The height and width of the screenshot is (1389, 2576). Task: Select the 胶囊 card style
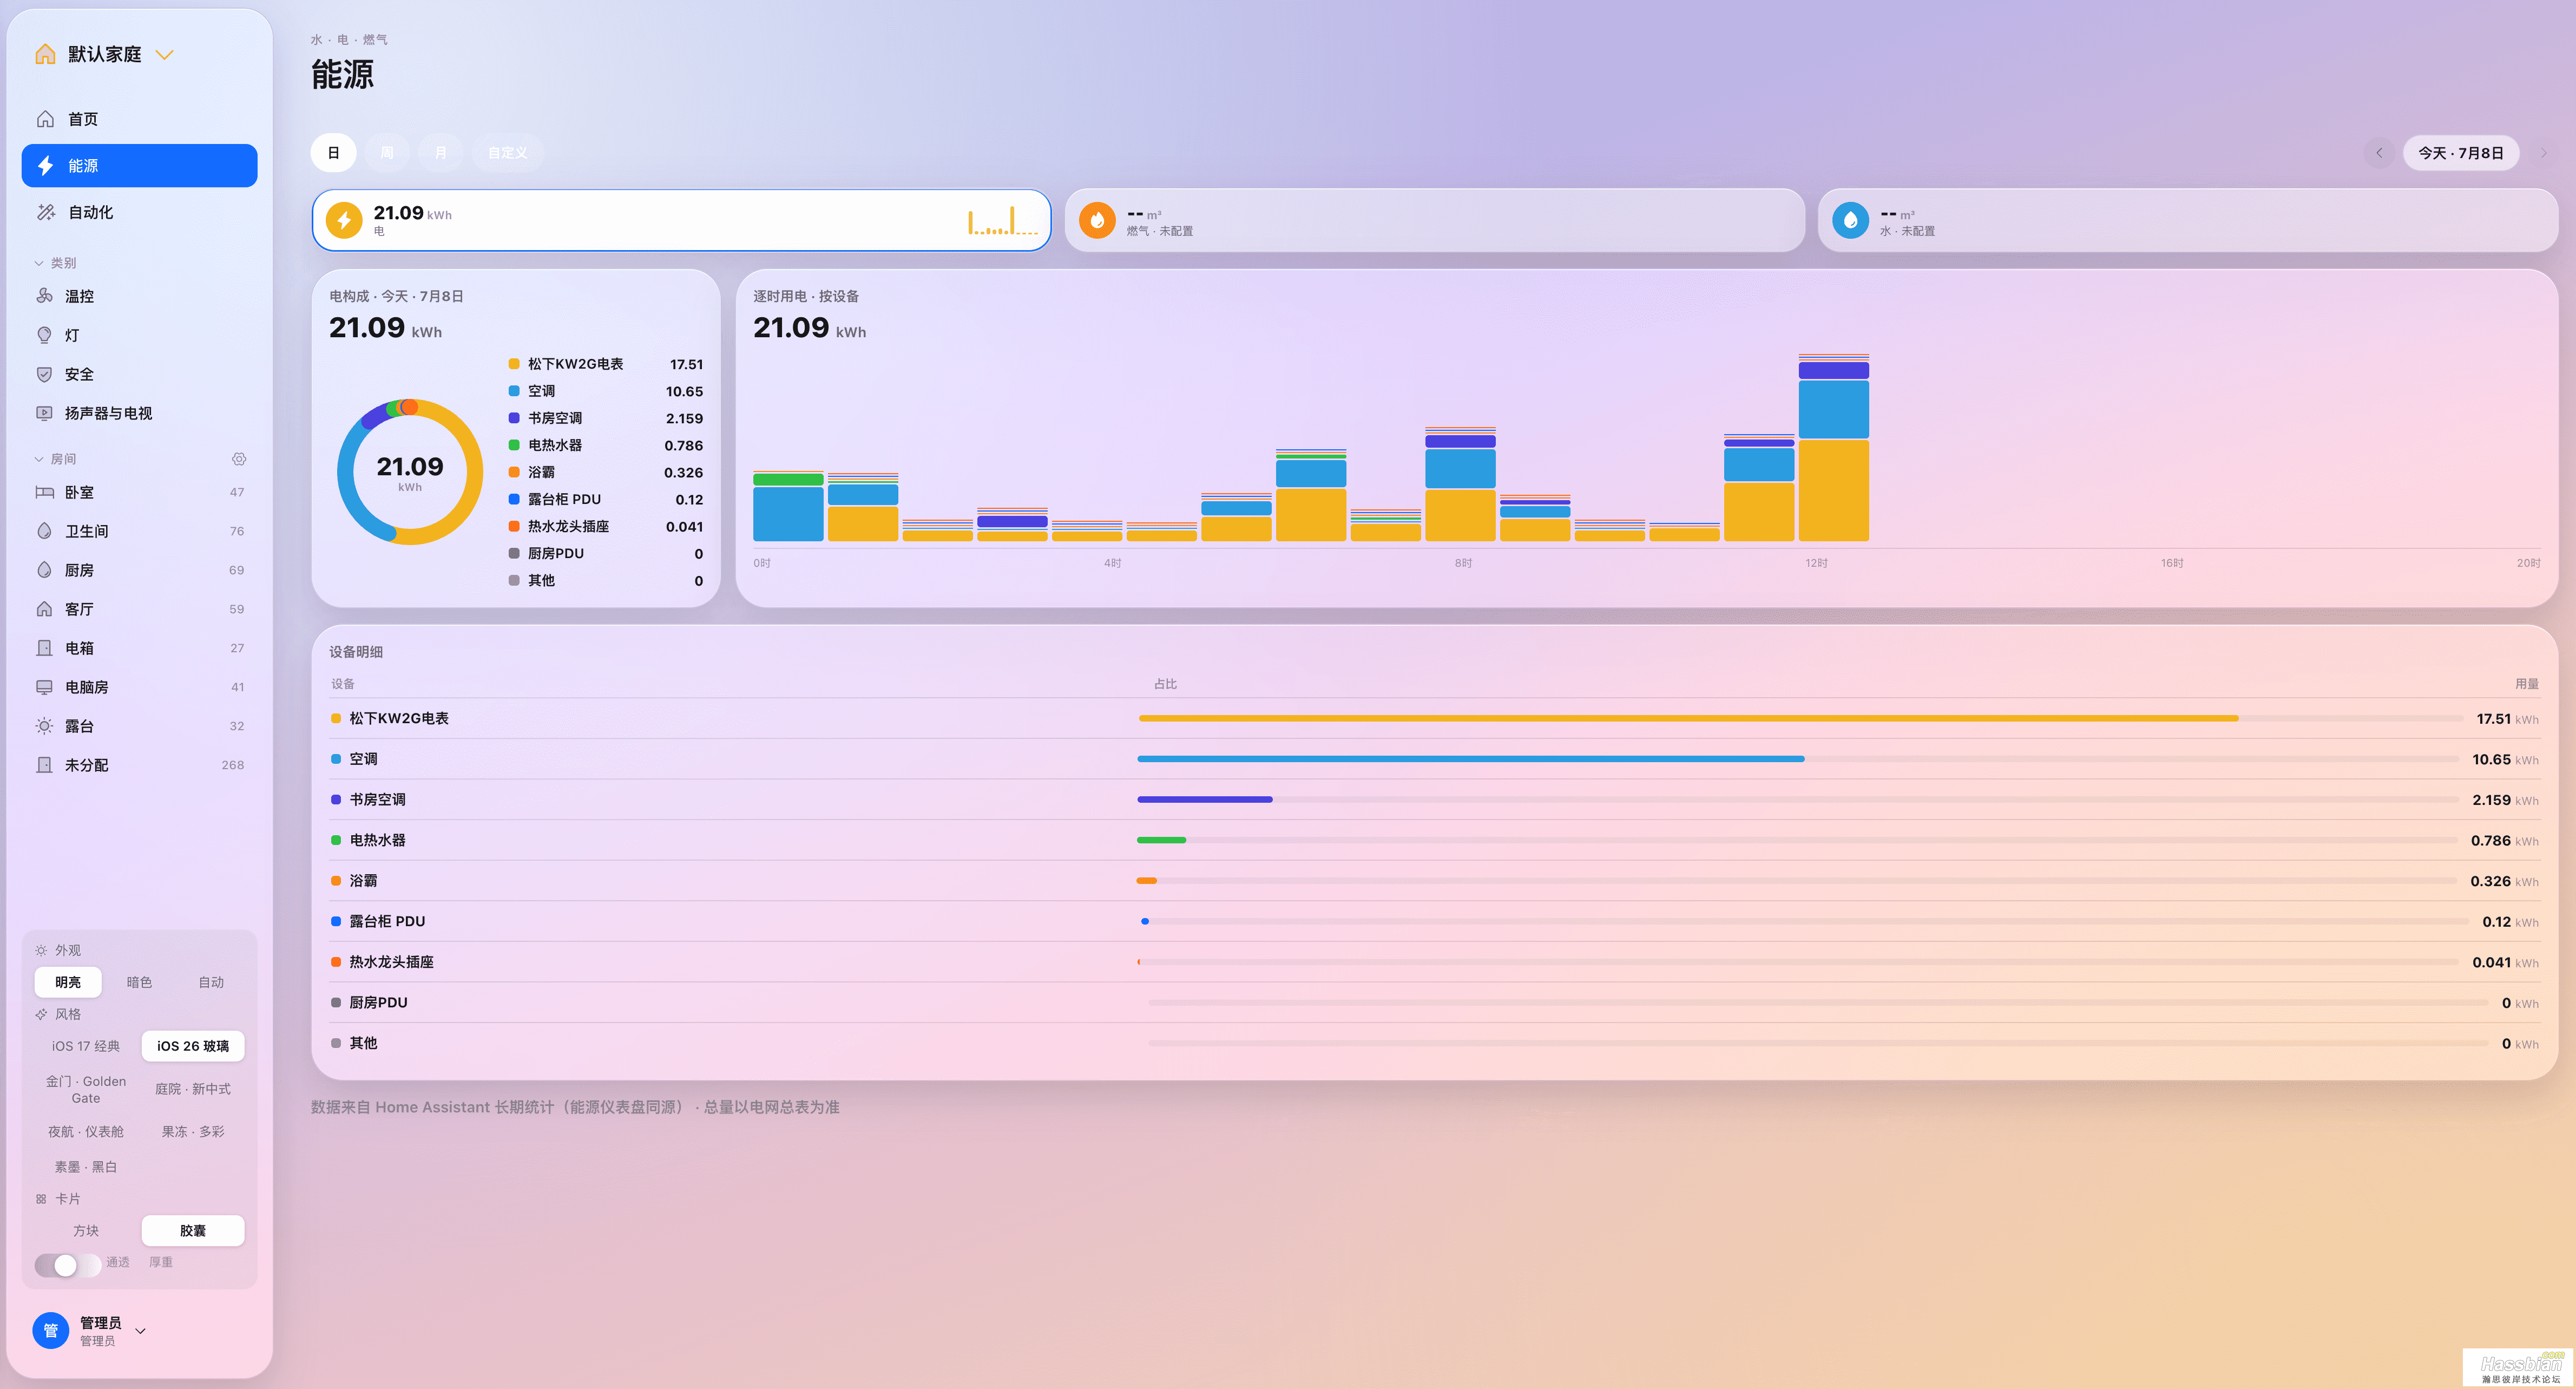coord(193,1230)
